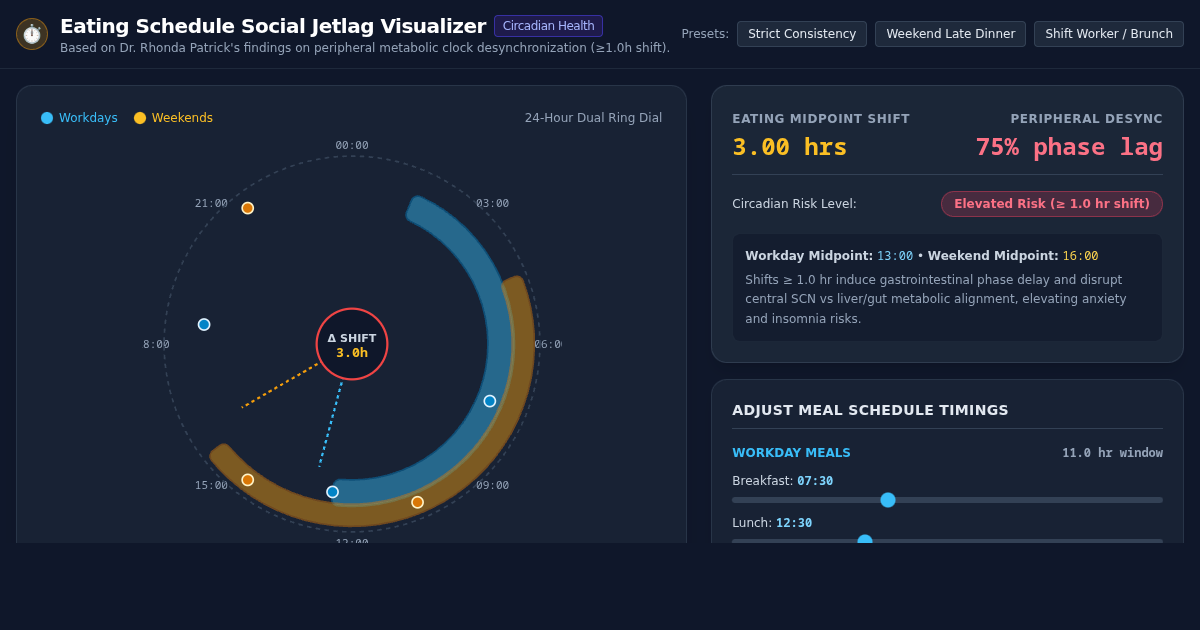Click the Breakfast 07:30 label
Screen dimensions: 1200x630
click(x=782, y=481)
